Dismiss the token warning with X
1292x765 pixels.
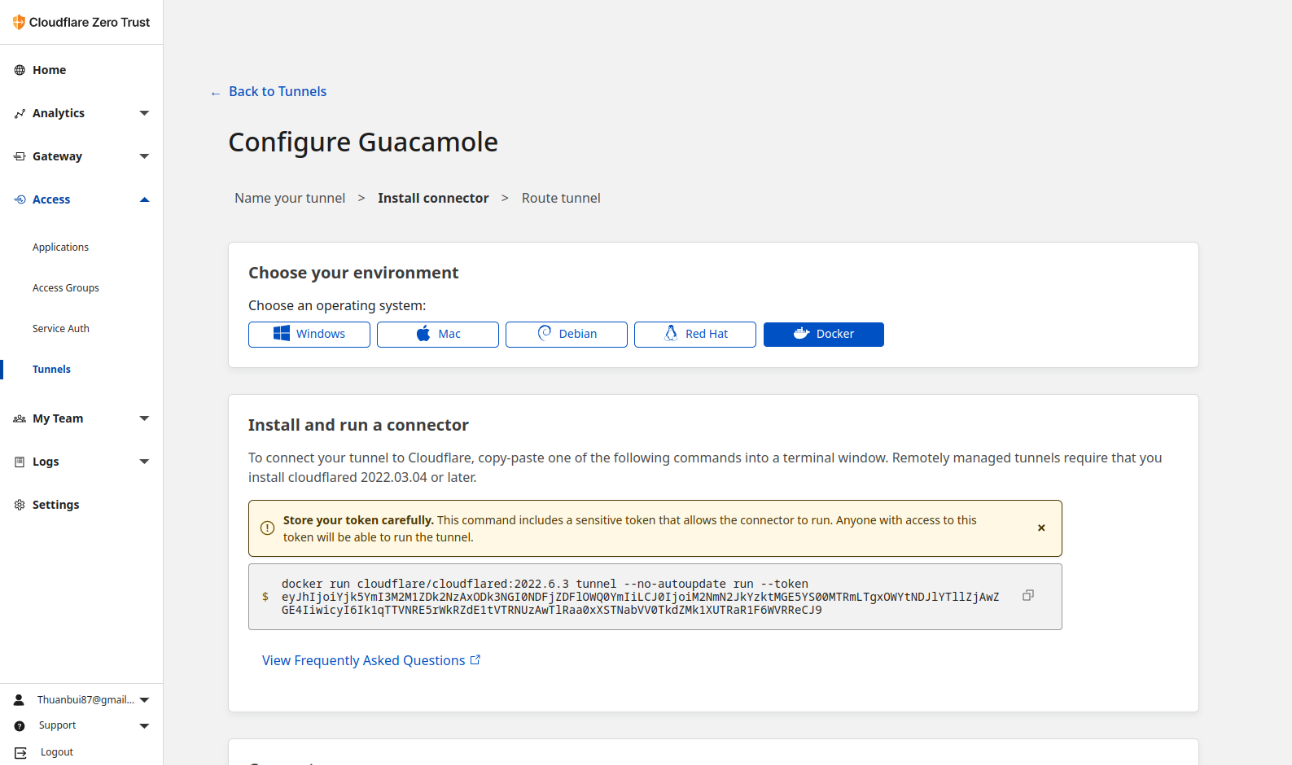tap(1041, 528)
